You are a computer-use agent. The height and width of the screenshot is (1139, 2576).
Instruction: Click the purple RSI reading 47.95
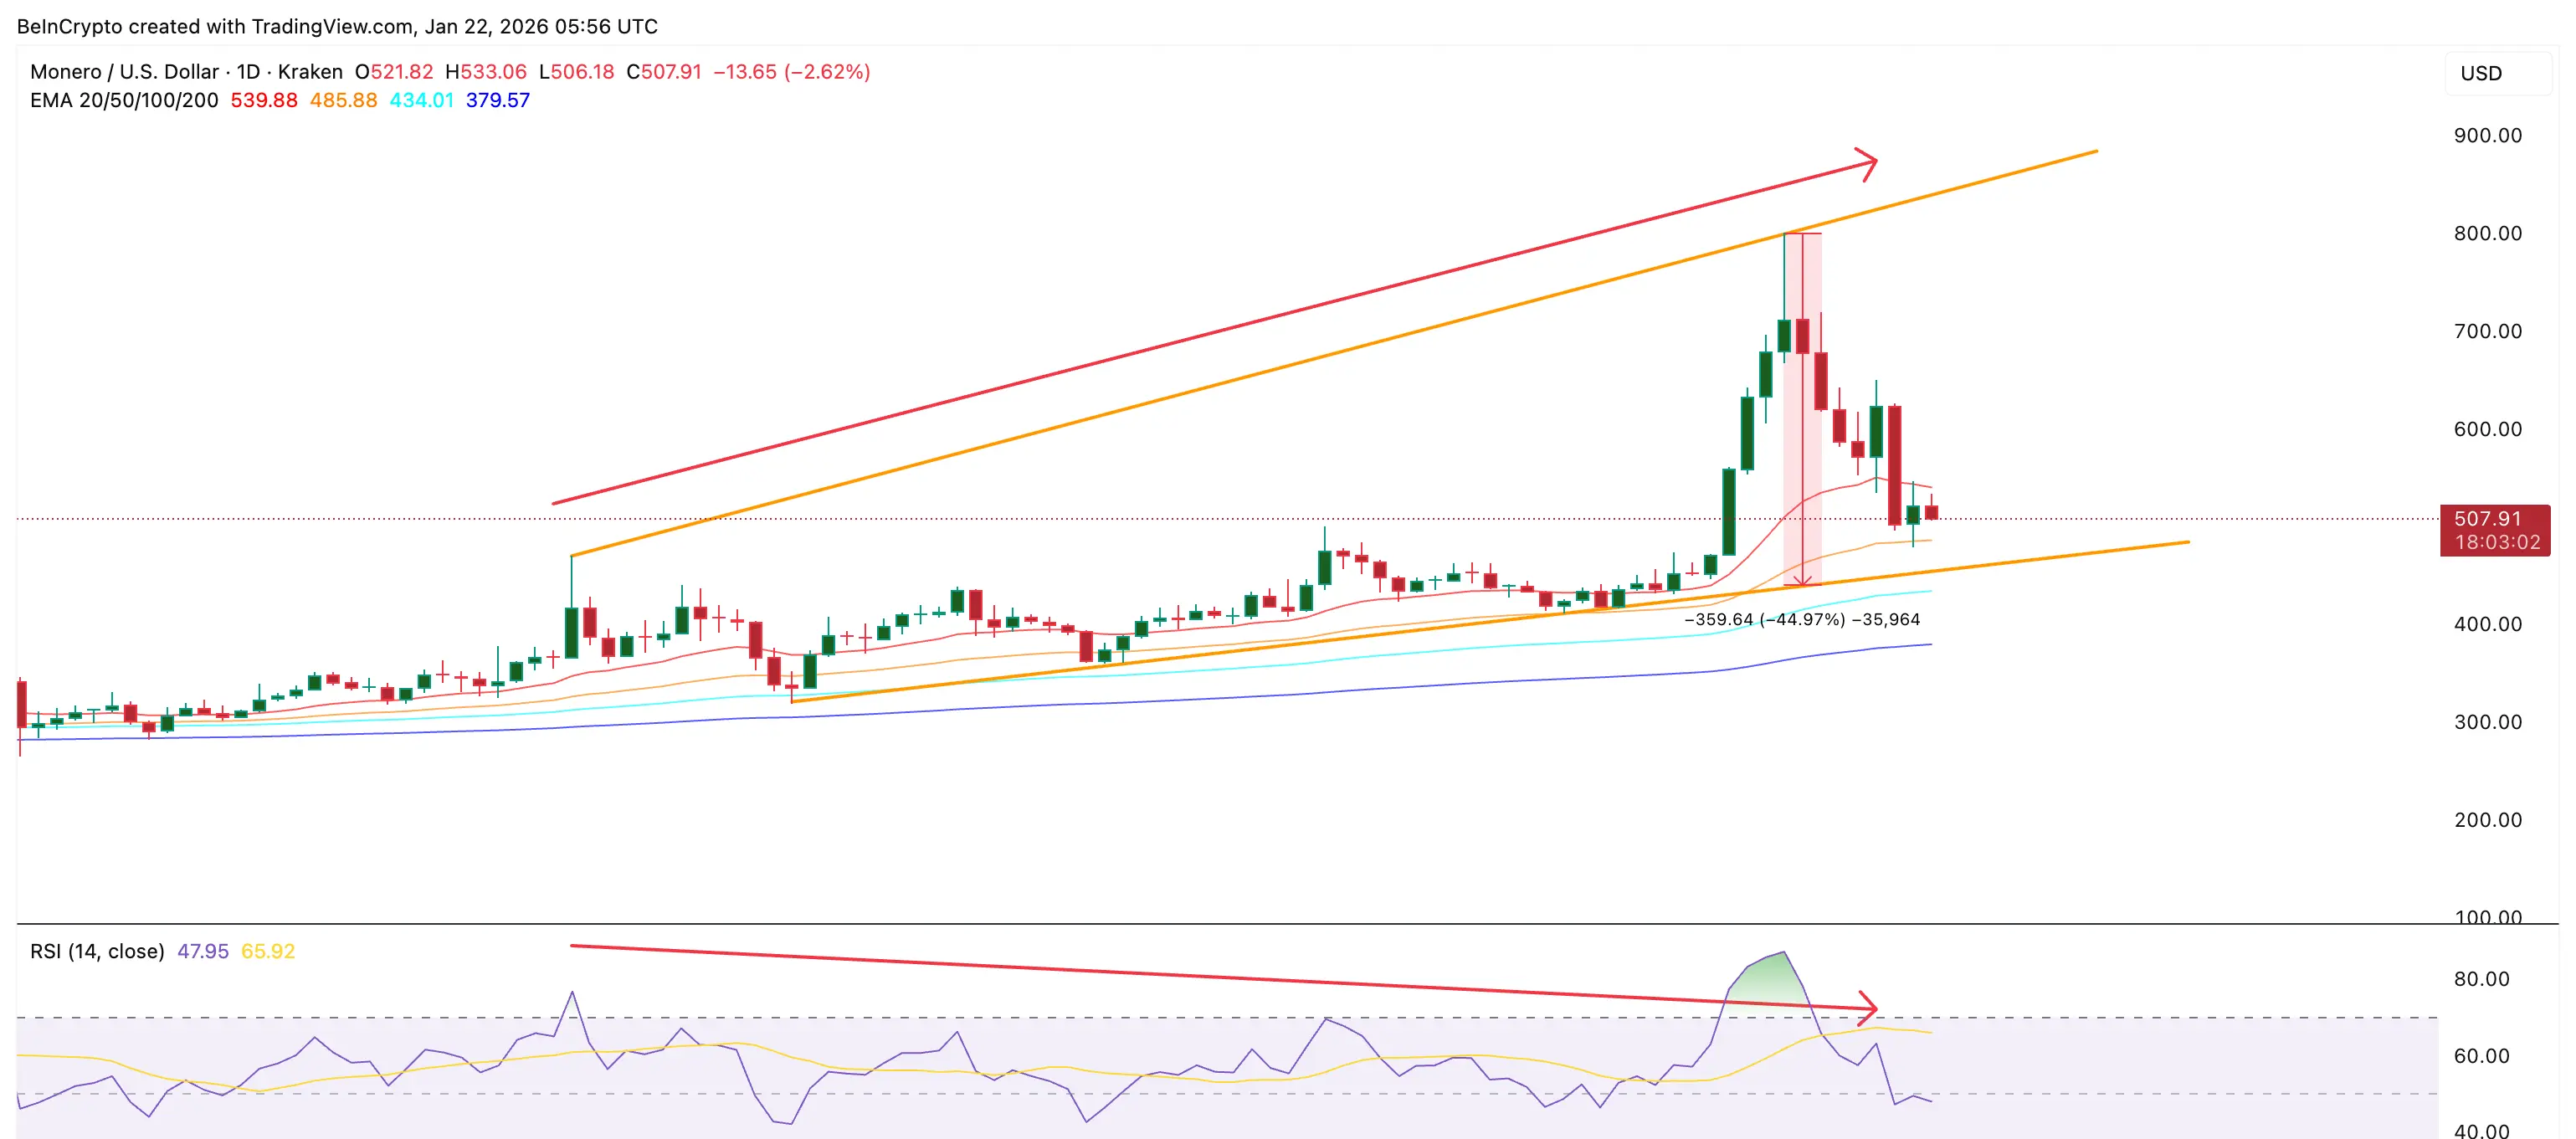tap(203, 951)
